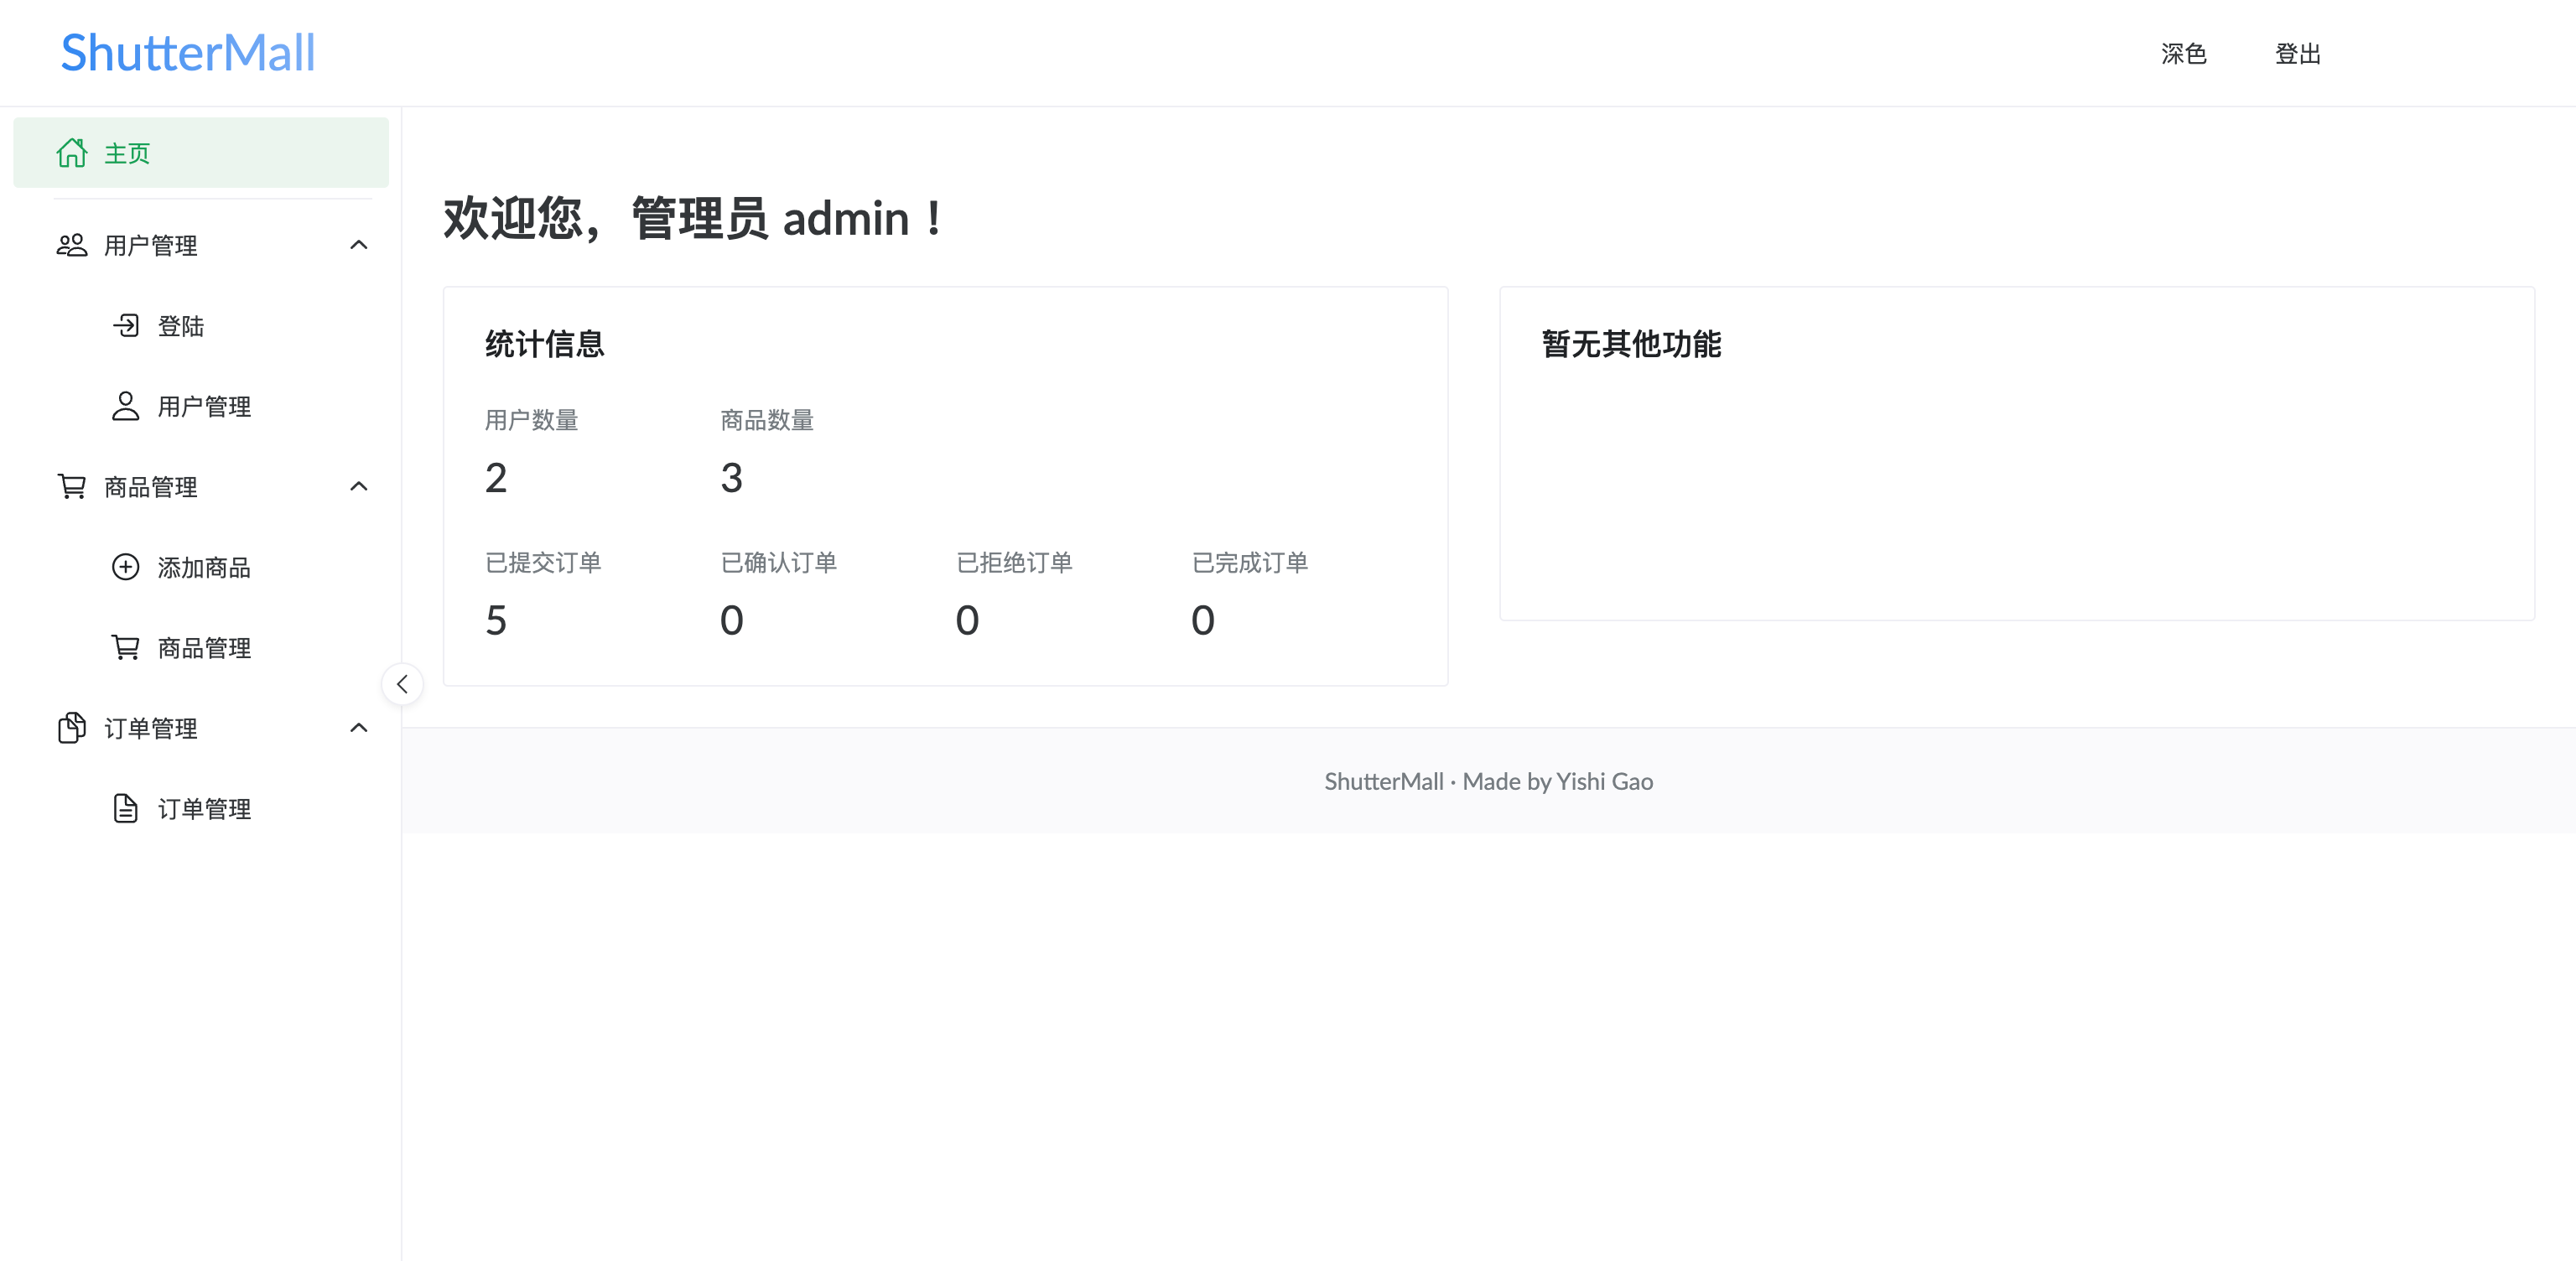The width and height of the screenshot is (2576, 1261).
Task: Collapse the 用户管理 group chevron
Action: 358,245
